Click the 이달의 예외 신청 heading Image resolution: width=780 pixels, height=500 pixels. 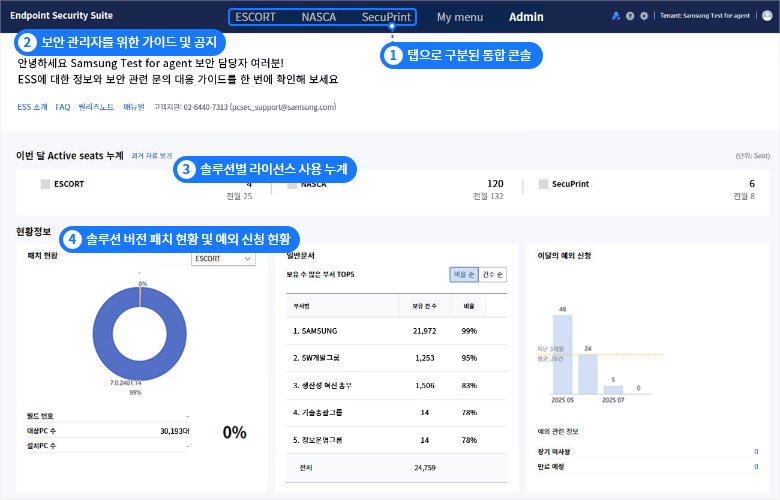tap(564, 256)
